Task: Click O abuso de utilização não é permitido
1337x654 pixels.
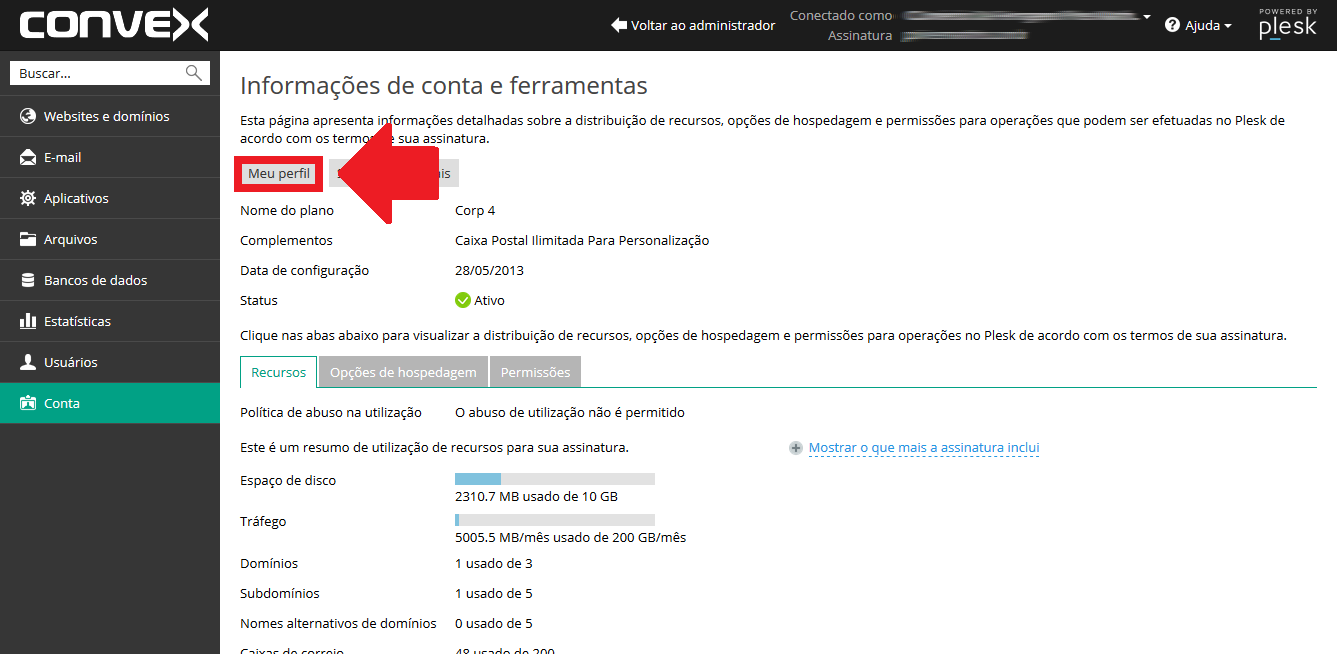Action: pyautogui.click(x=570, y=412)
